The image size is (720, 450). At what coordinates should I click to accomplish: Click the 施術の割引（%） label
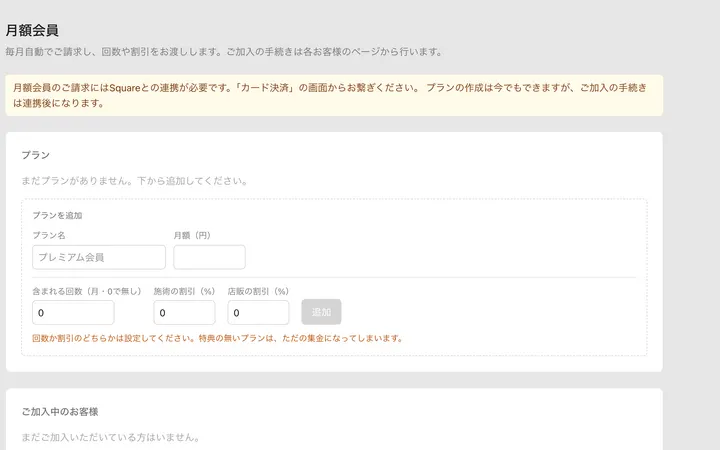[184, 292]
